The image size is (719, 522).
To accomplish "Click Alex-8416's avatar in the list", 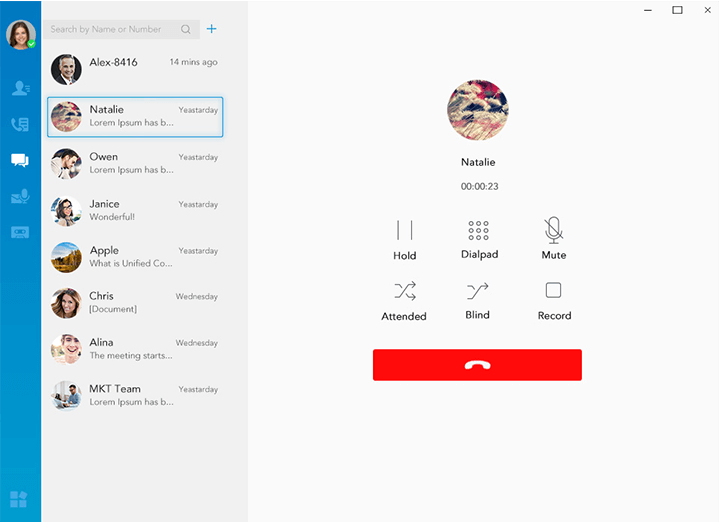I will click(x=66, y=70).
